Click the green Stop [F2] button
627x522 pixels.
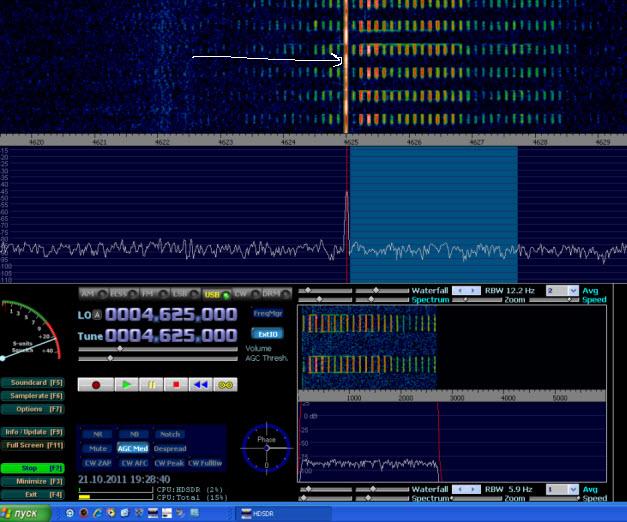pos(32,468)
